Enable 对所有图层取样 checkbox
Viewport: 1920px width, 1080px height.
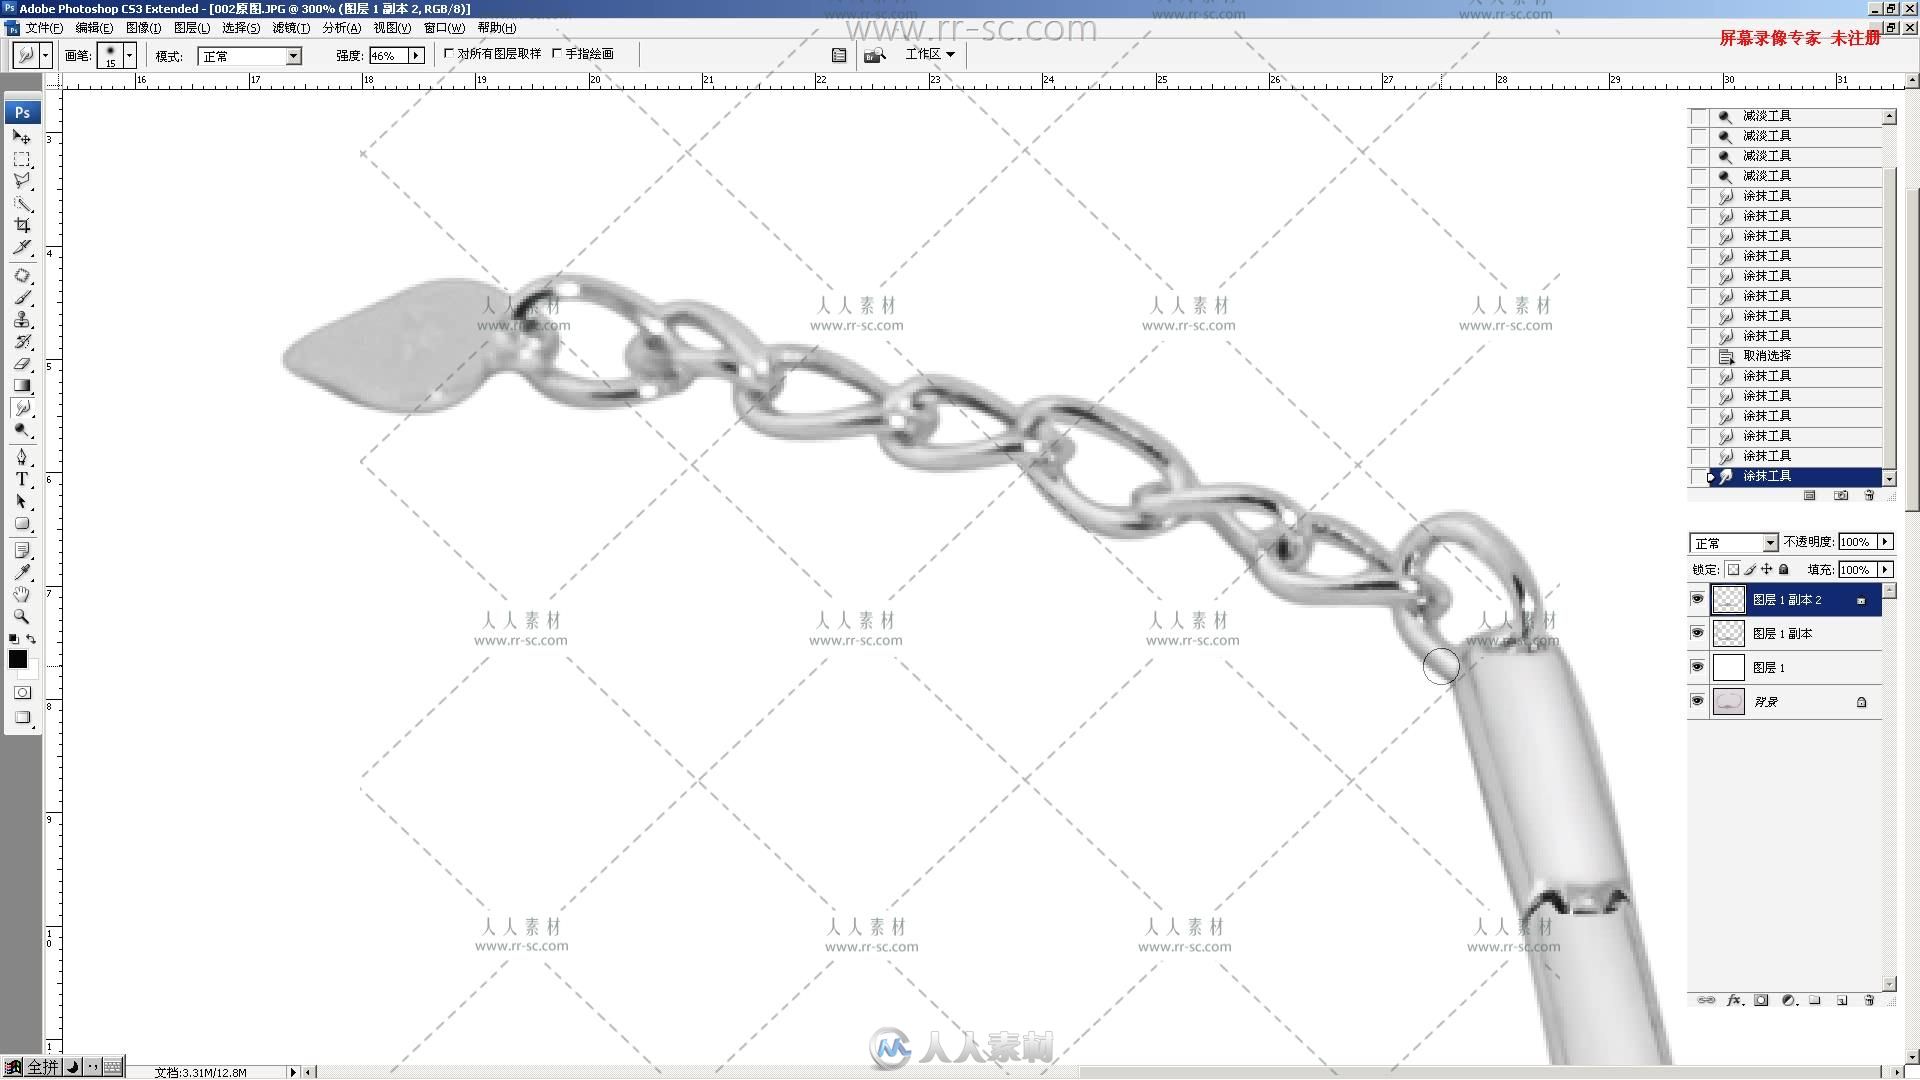449,54
